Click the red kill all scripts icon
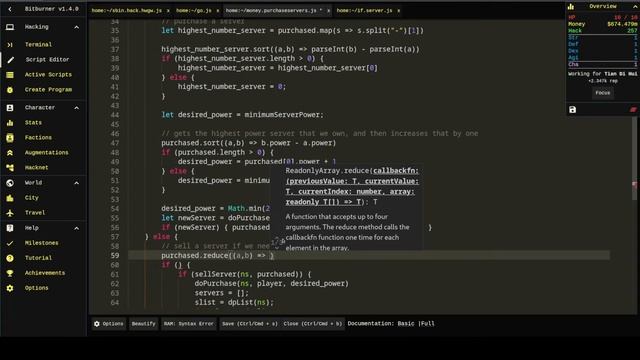 633,109
